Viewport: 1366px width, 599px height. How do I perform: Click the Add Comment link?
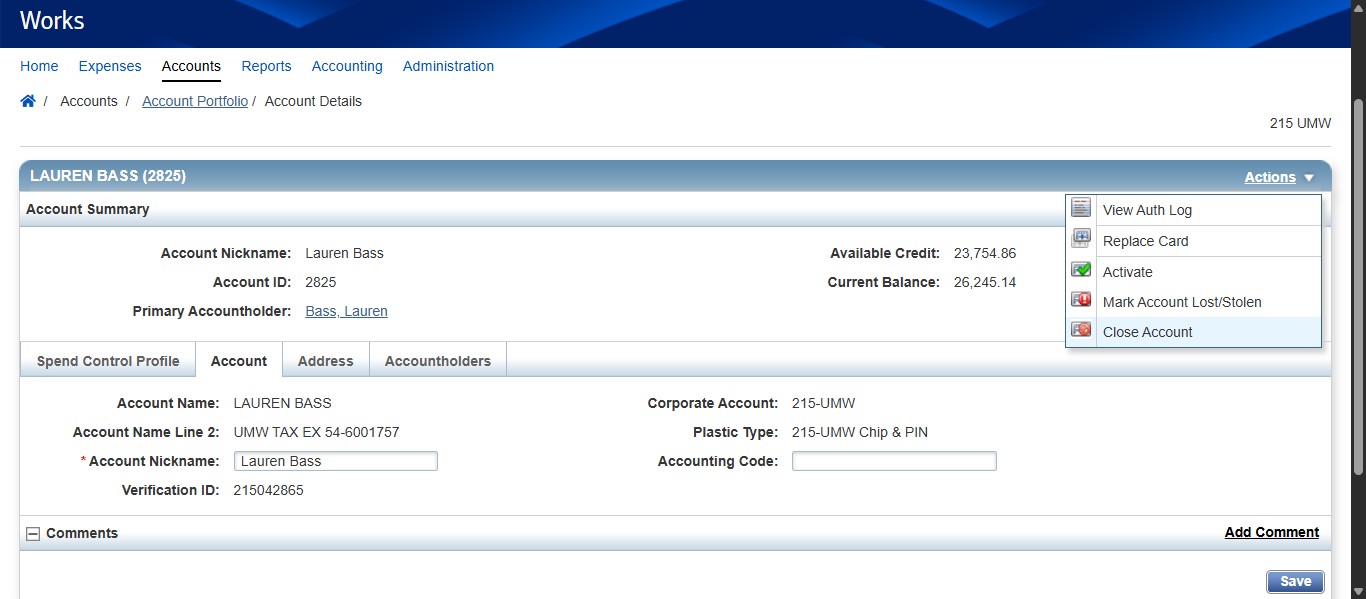1271,532
